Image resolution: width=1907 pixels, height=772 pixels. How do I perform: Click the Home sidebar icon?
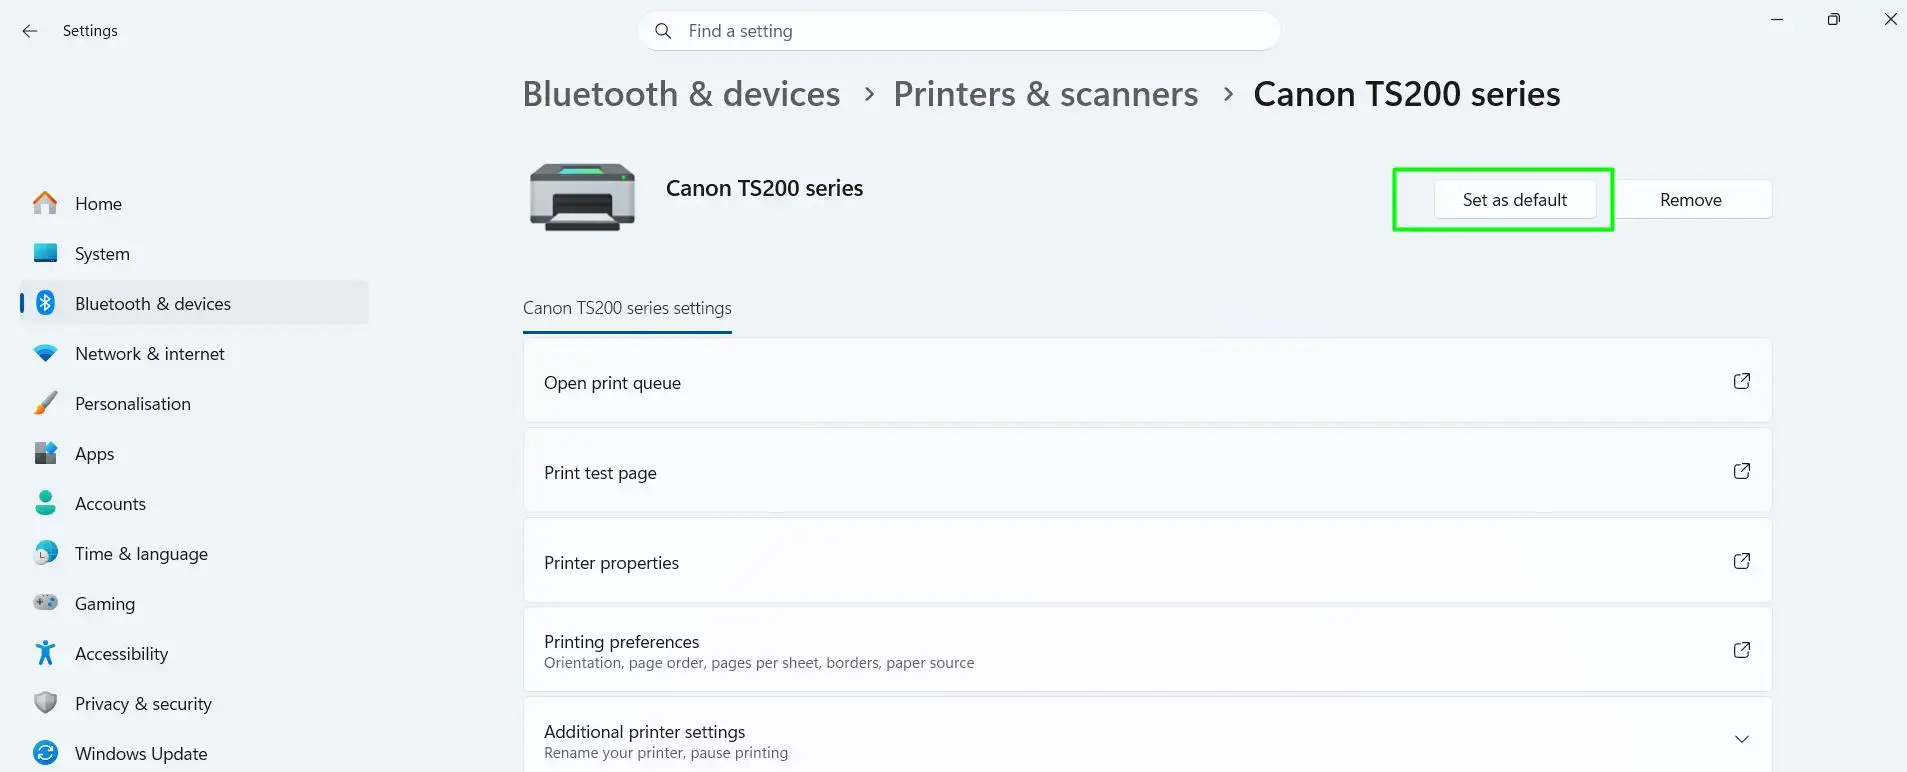(x=45, y=203)
